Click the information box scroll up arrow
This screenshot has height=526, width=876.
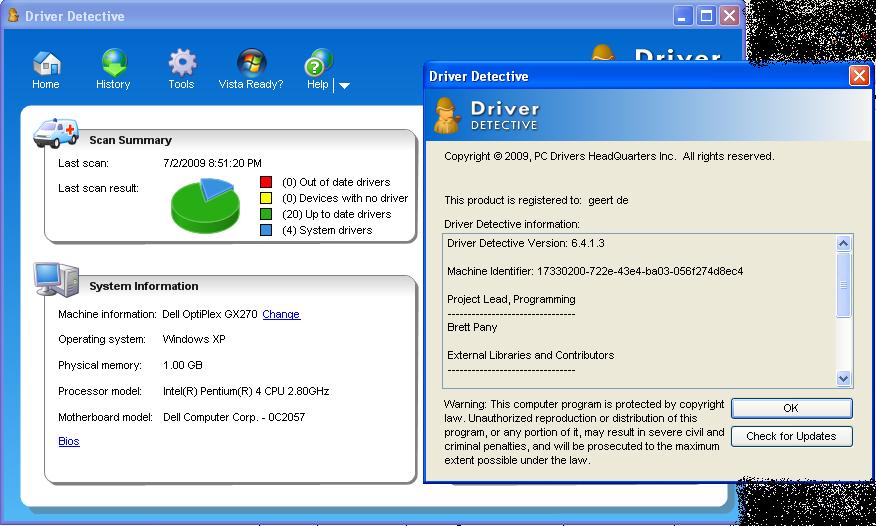tap(844, 243)
